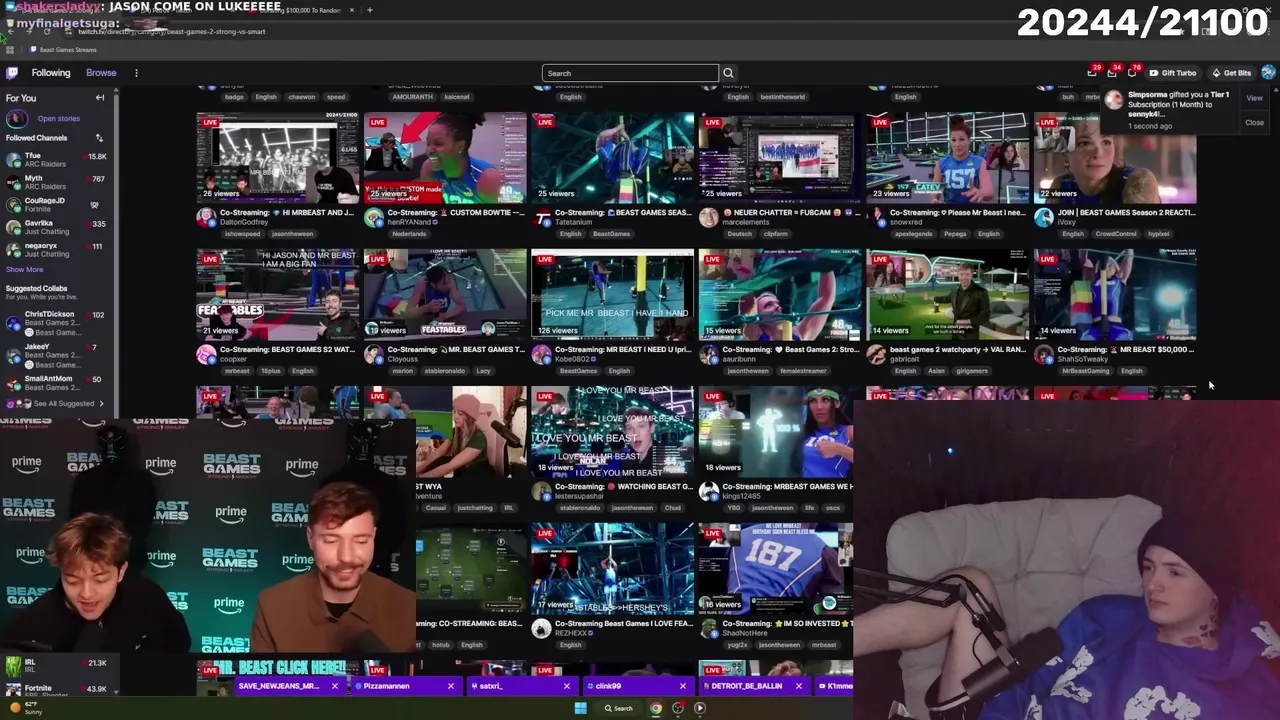Open inbox notifications with 34 badge
Screen dimensions: 1280x720
[x=1112, y=72]
